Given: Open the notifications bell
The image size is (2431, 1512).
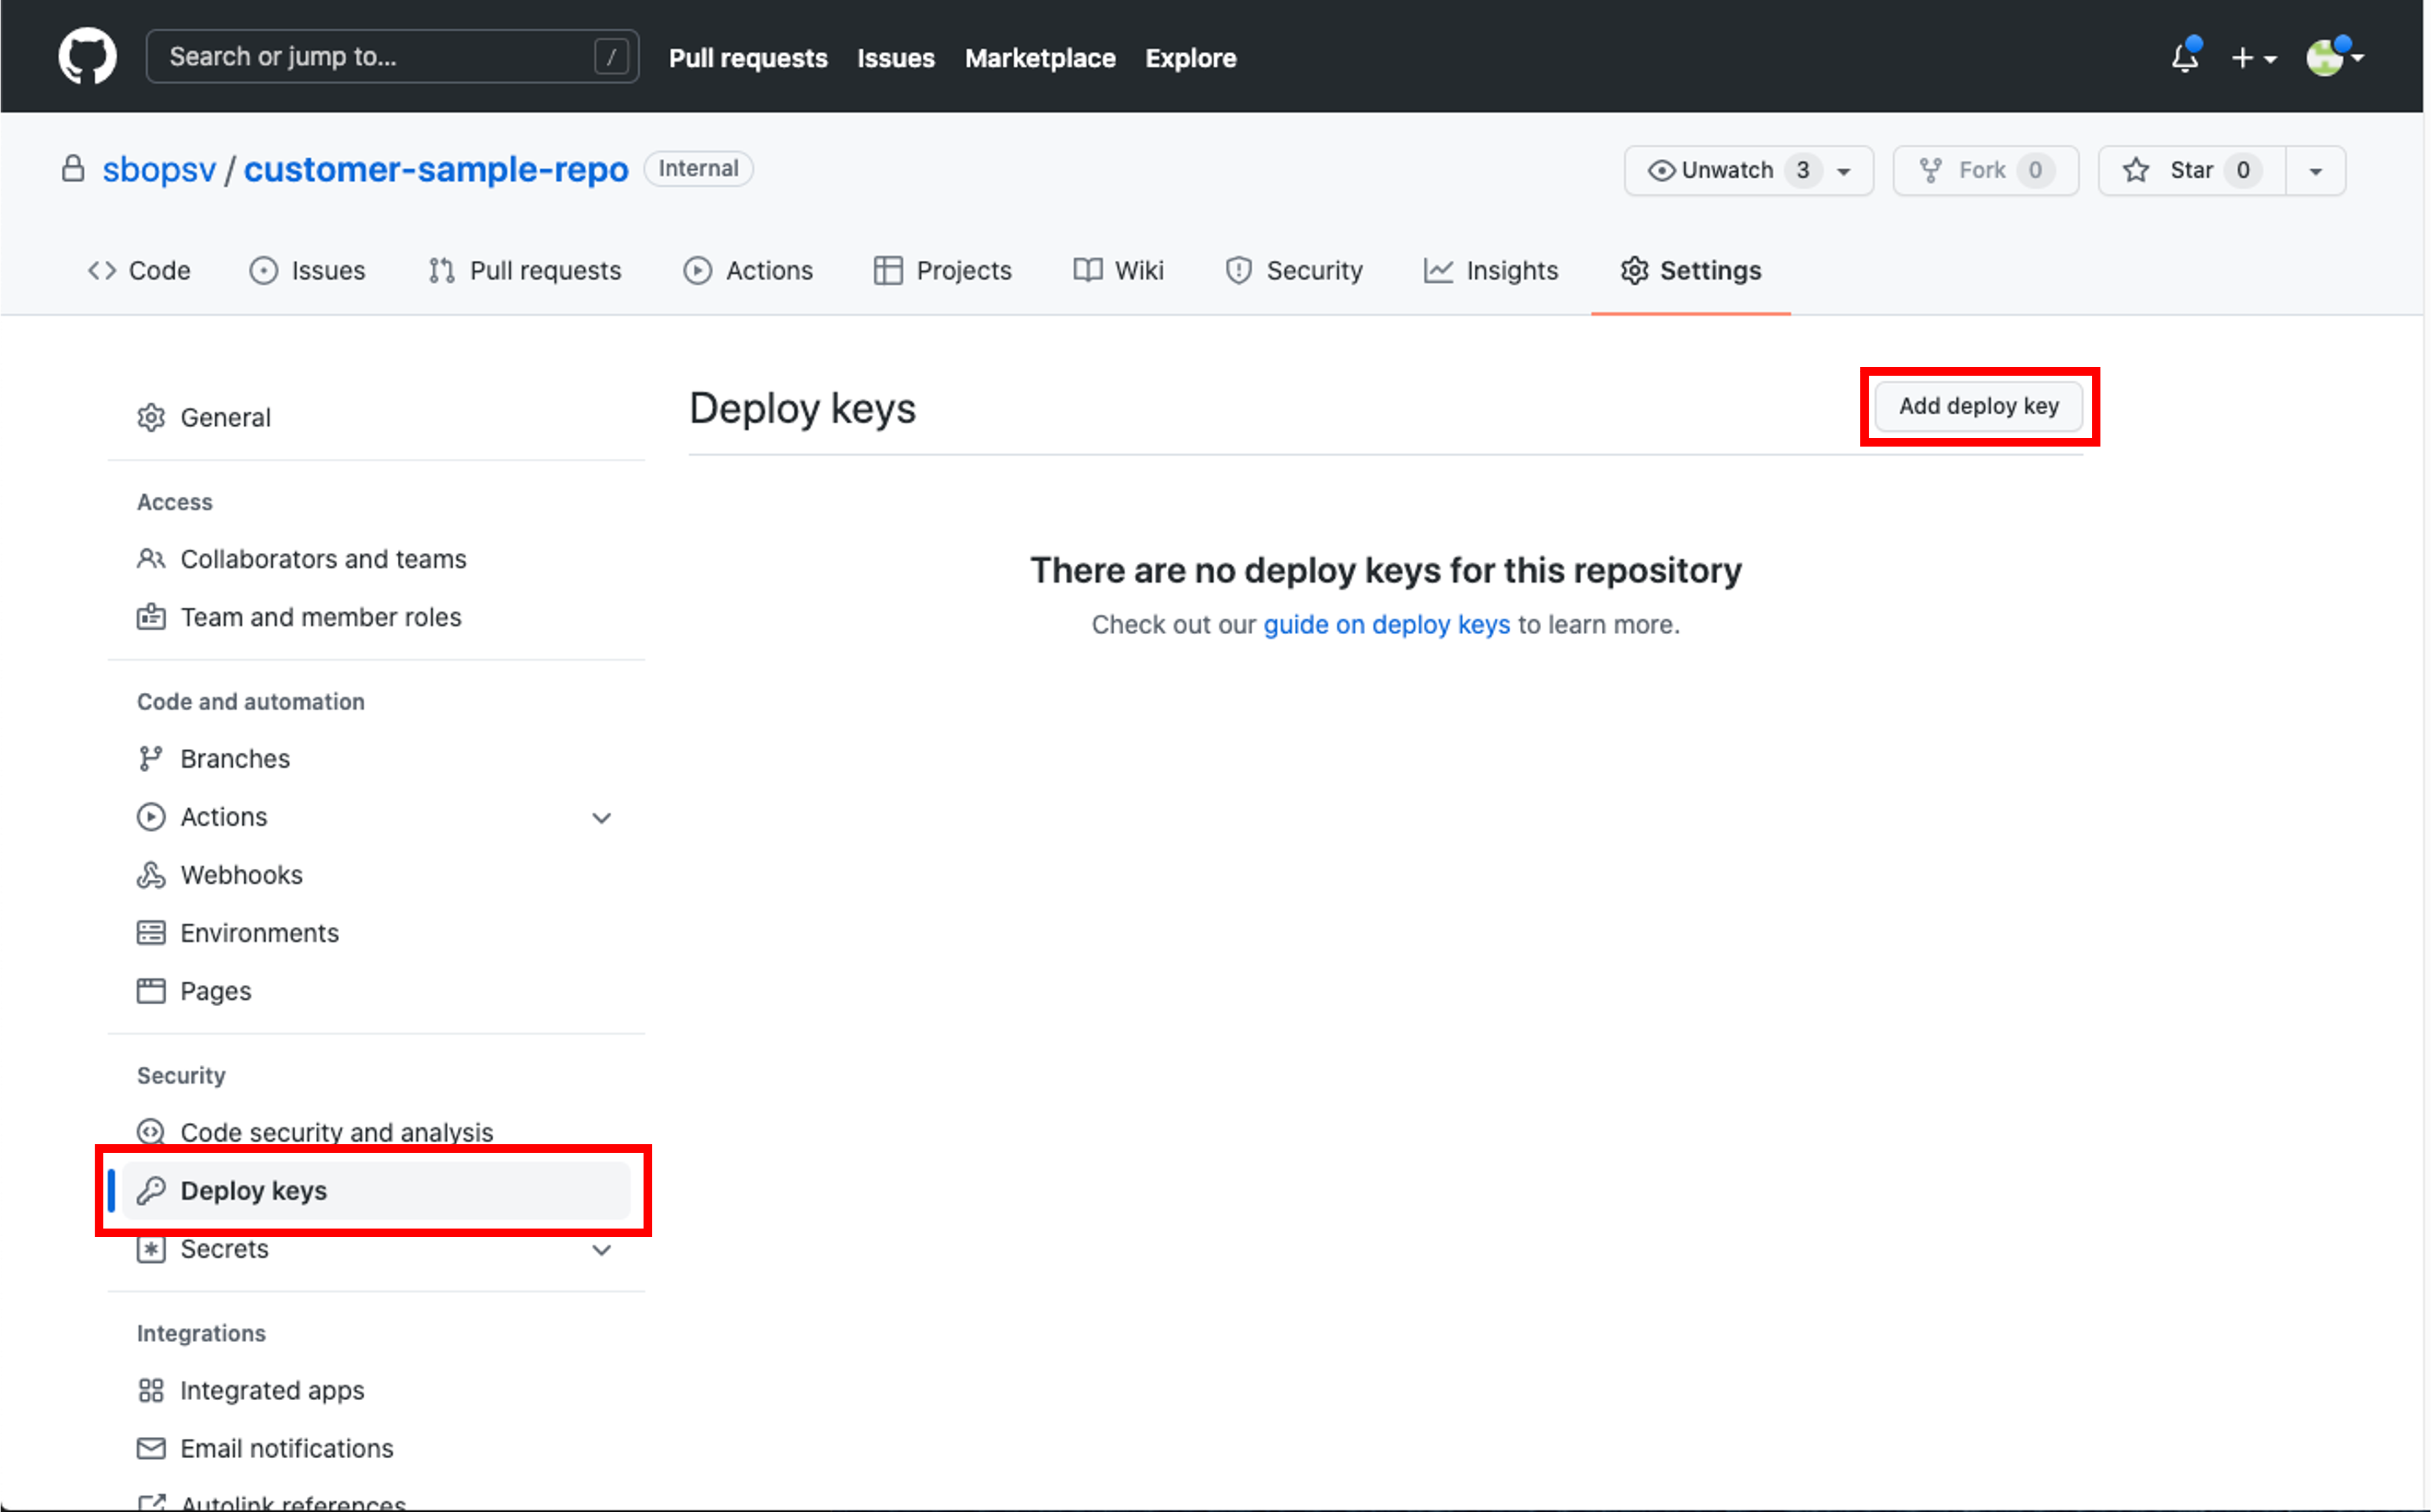Looking at the screenshot, I should [x=2185, y=57].
